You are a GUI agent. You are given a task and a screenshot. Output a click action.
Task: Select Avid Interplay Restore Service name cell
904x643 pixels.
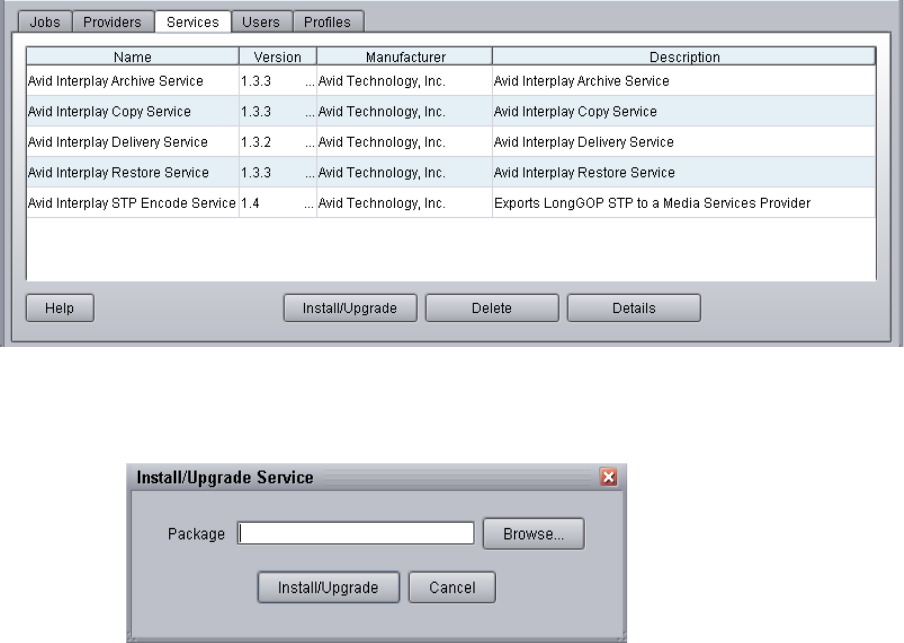tap(133, 172)
